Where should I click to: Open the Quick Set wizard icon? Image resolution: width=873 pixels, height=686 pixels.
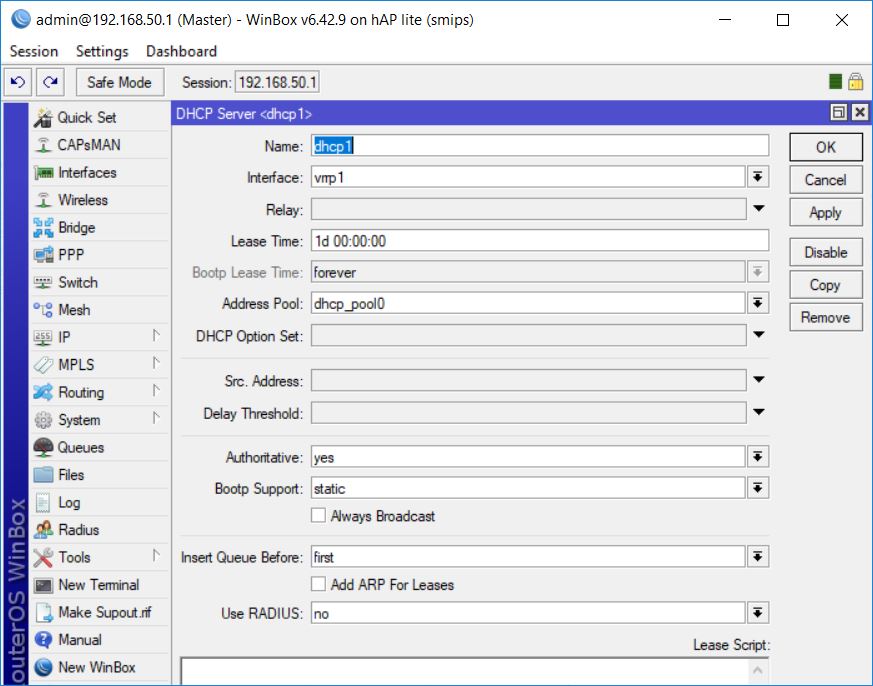point(43,117)
